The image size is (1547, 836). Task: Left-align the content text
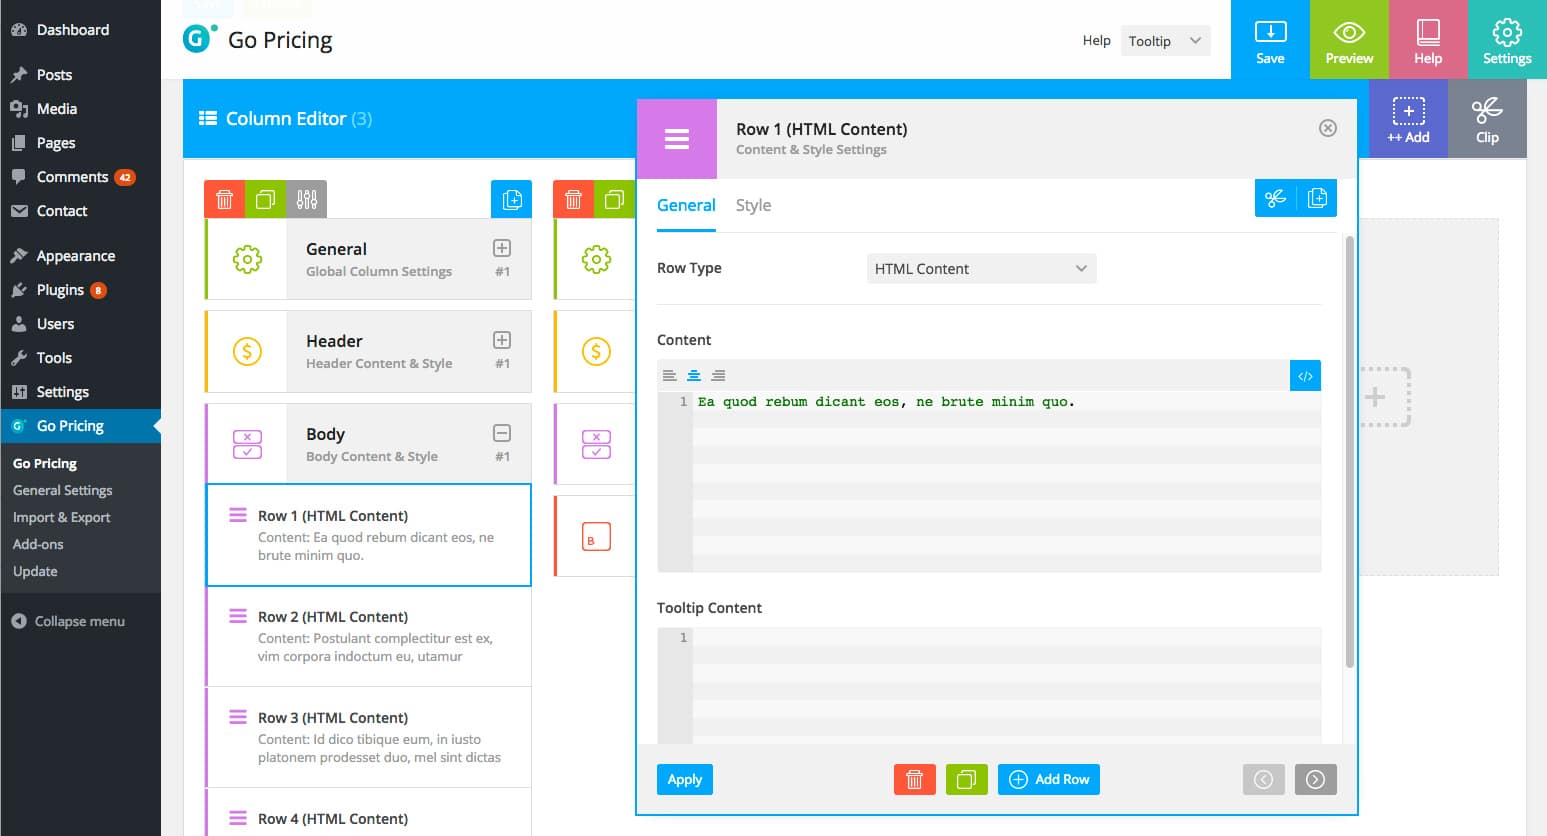tap(670, 376)
